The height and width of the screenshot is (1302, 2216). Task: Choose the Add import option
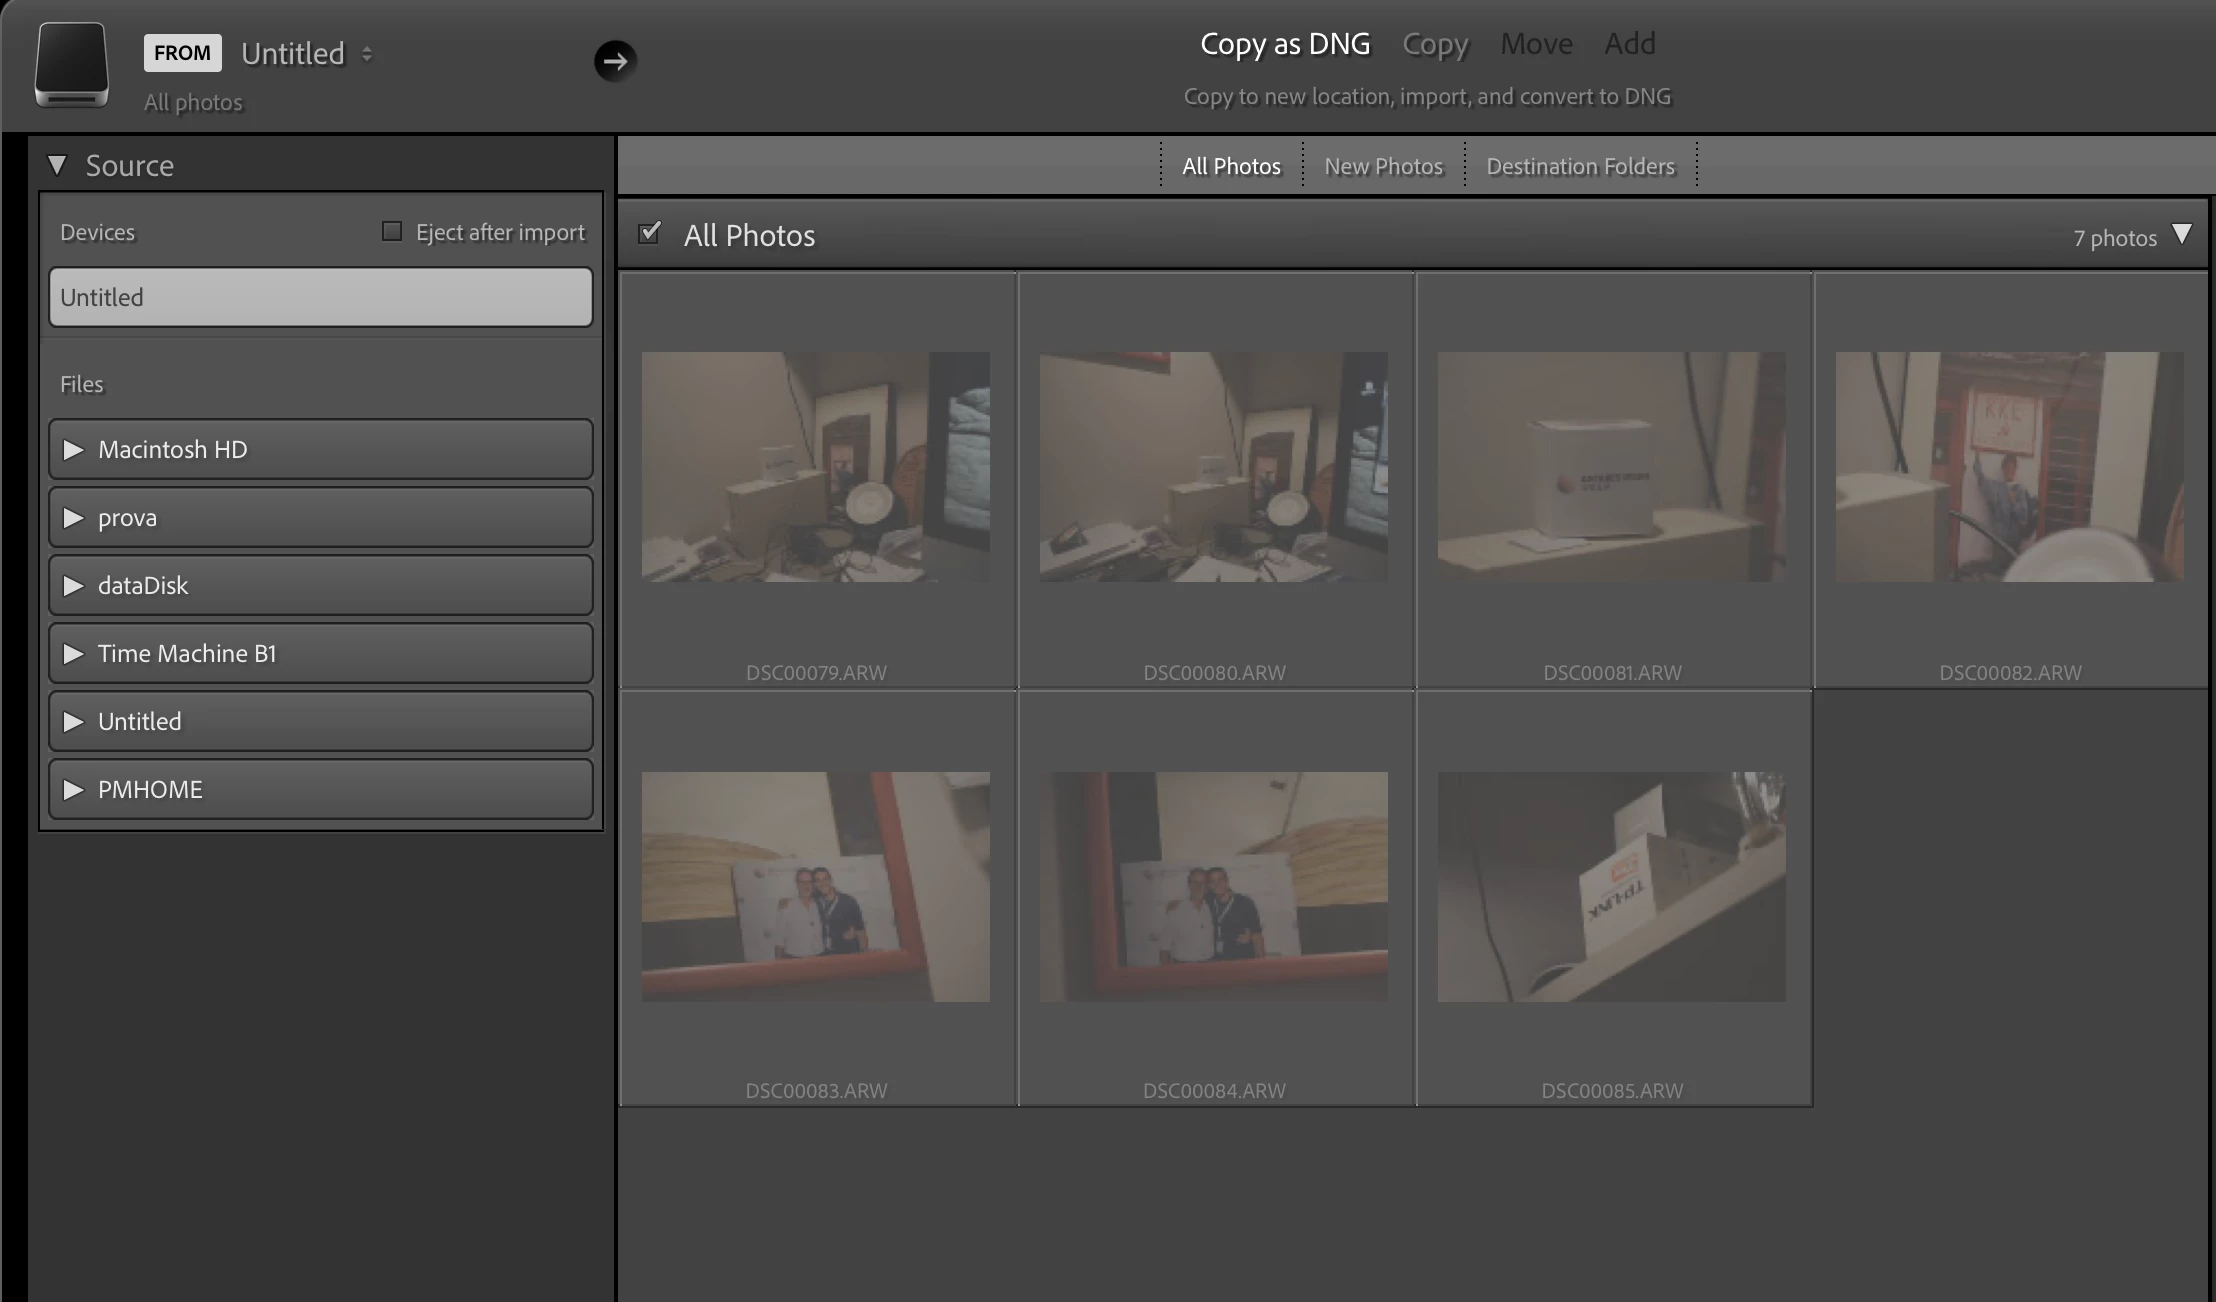1629,44
